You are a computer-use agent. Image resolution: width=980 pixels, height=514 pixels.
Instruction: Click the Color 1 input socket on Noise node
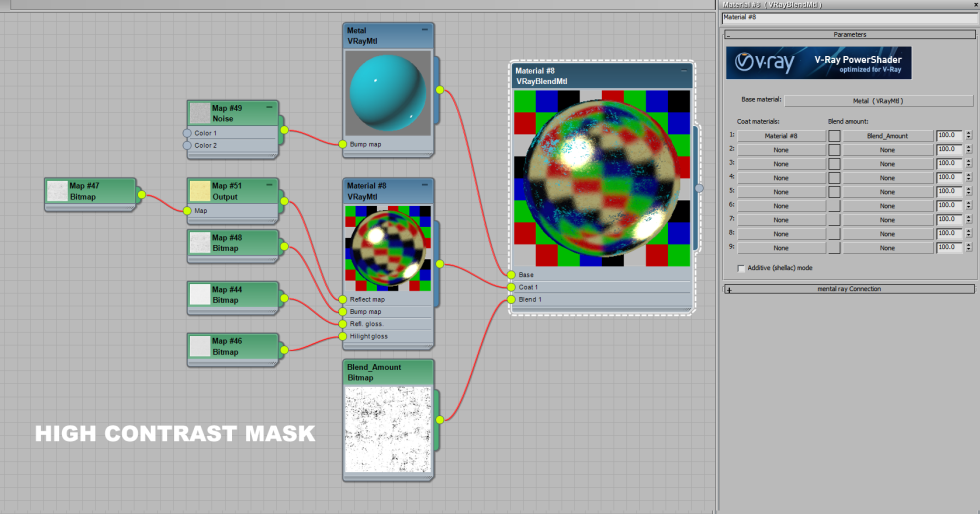click(x=187, y=133)
